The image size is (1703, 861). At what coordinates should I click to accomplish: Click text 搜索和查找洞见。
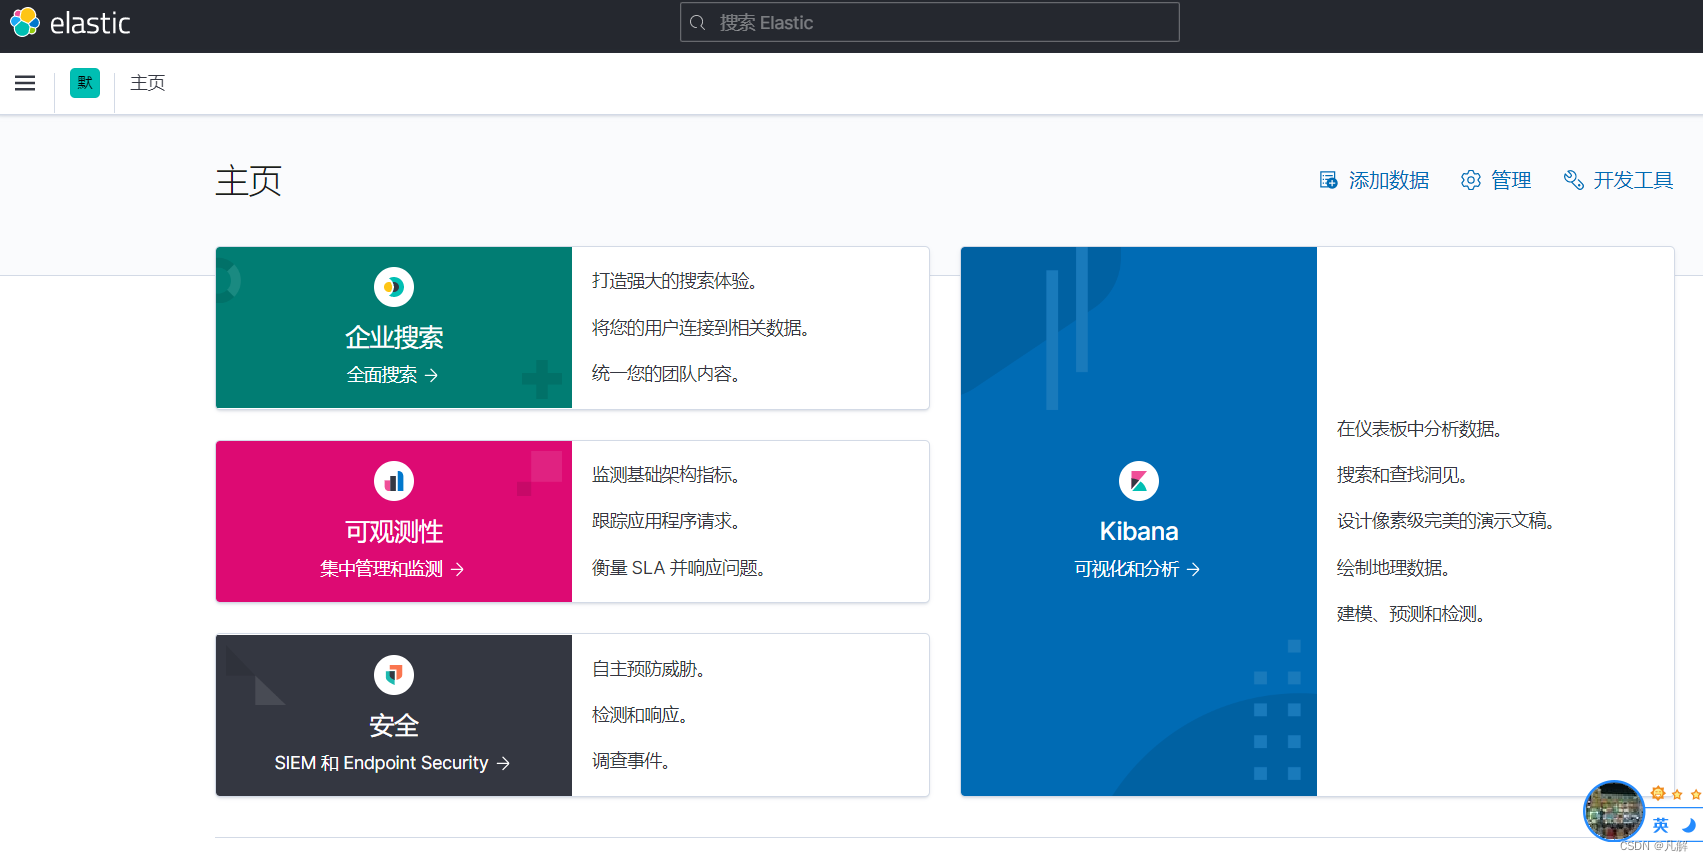click(x=1403, y=475)
